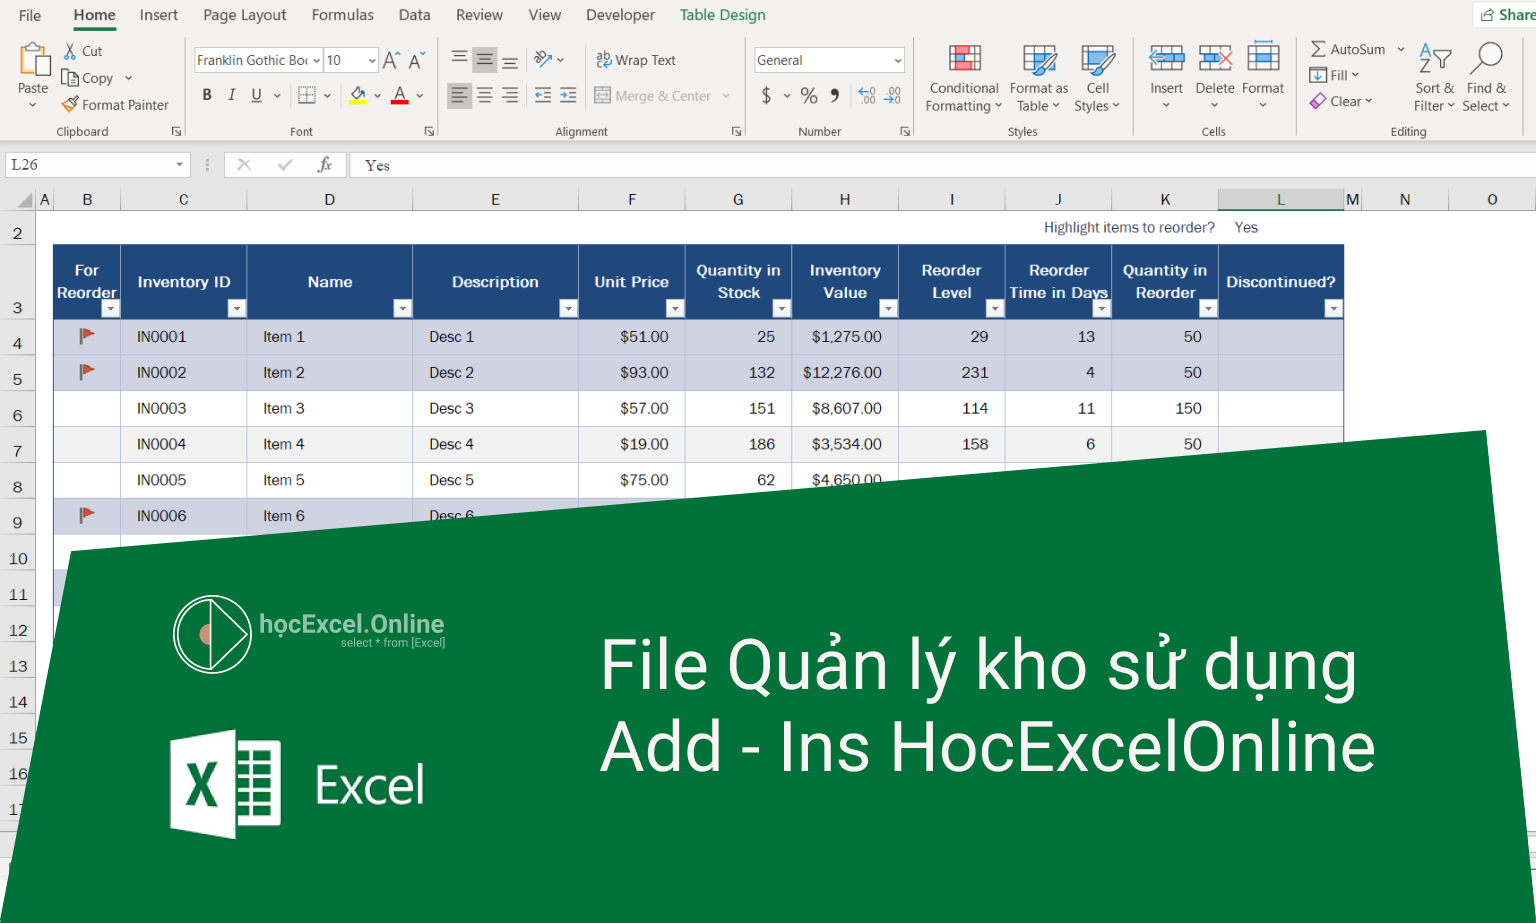Click the Increase Font Size icon
Viewport: 1536px width, 923px height.
391,61
